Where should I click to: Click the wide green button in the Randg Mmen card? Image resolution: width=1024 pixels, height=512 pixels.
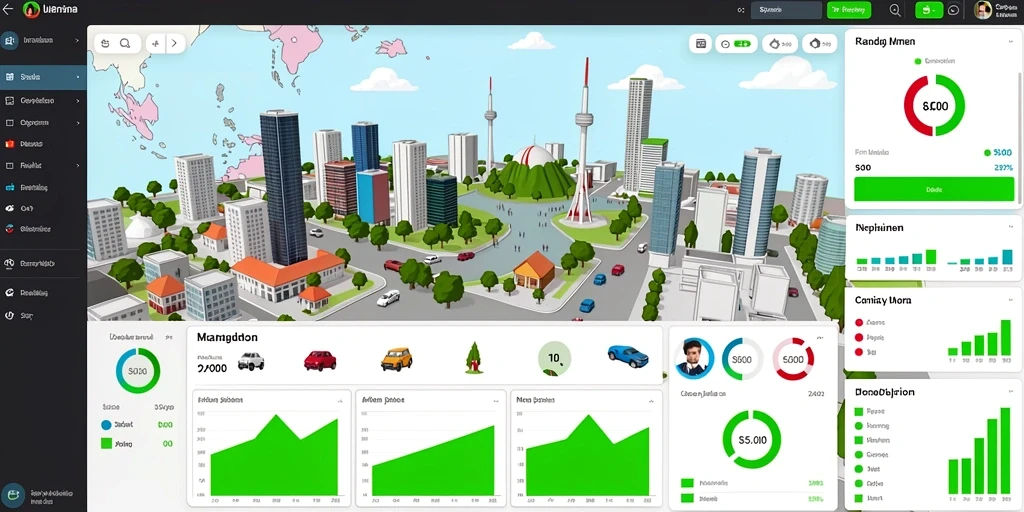click(x=934, y=189)
